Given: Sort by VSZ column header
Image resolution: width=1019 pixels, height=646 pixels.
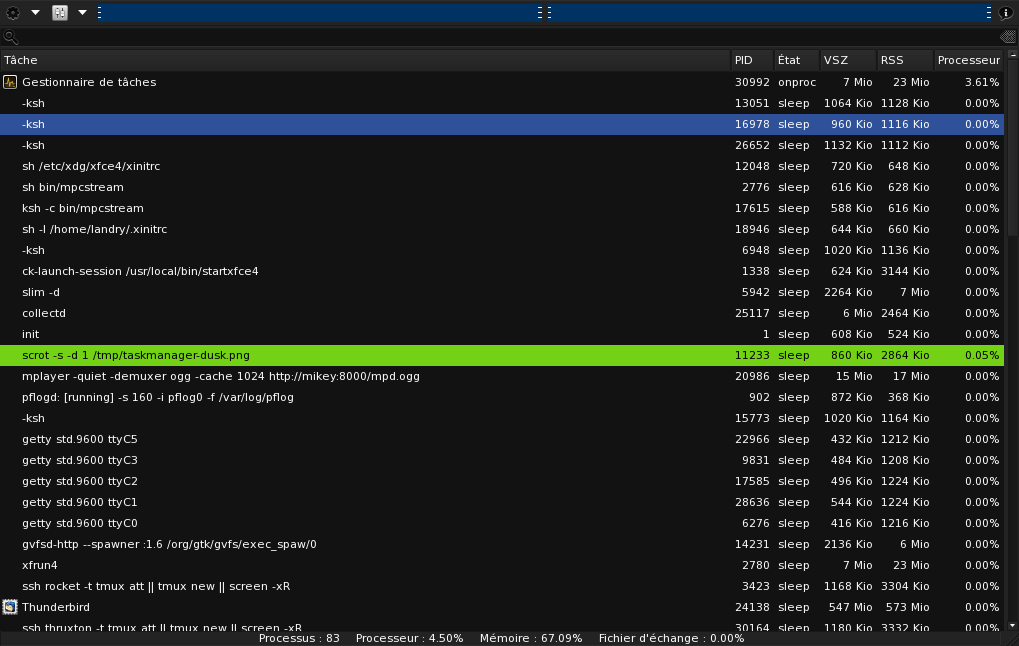Looking at the screenshot, I should click(847, 60).
